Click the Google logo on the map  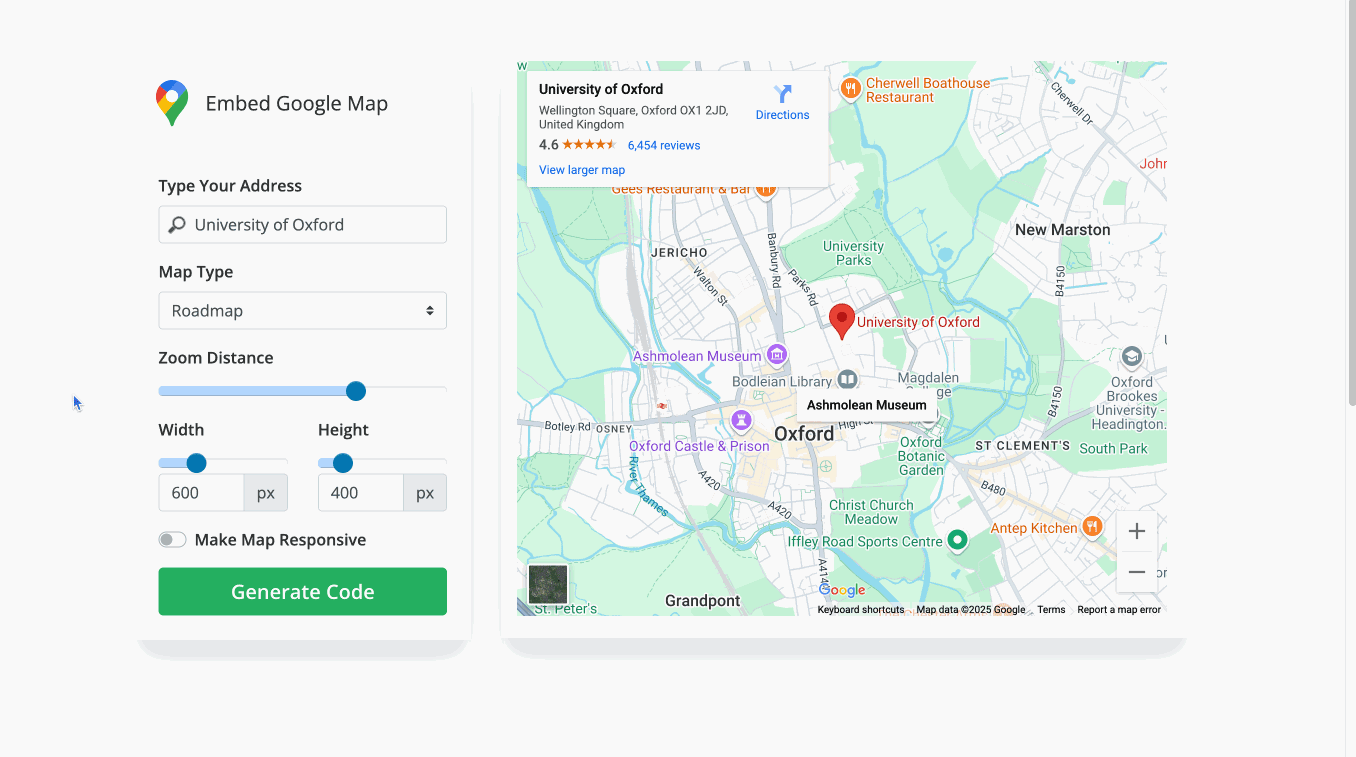842,590
